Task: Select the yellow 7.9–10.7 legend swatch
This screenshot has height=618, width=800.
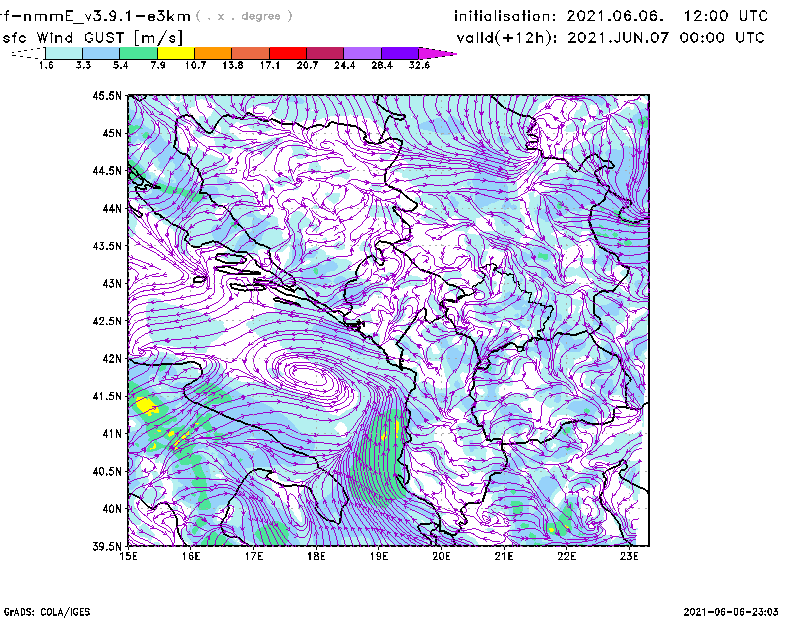Action: [x=176, y=53]
